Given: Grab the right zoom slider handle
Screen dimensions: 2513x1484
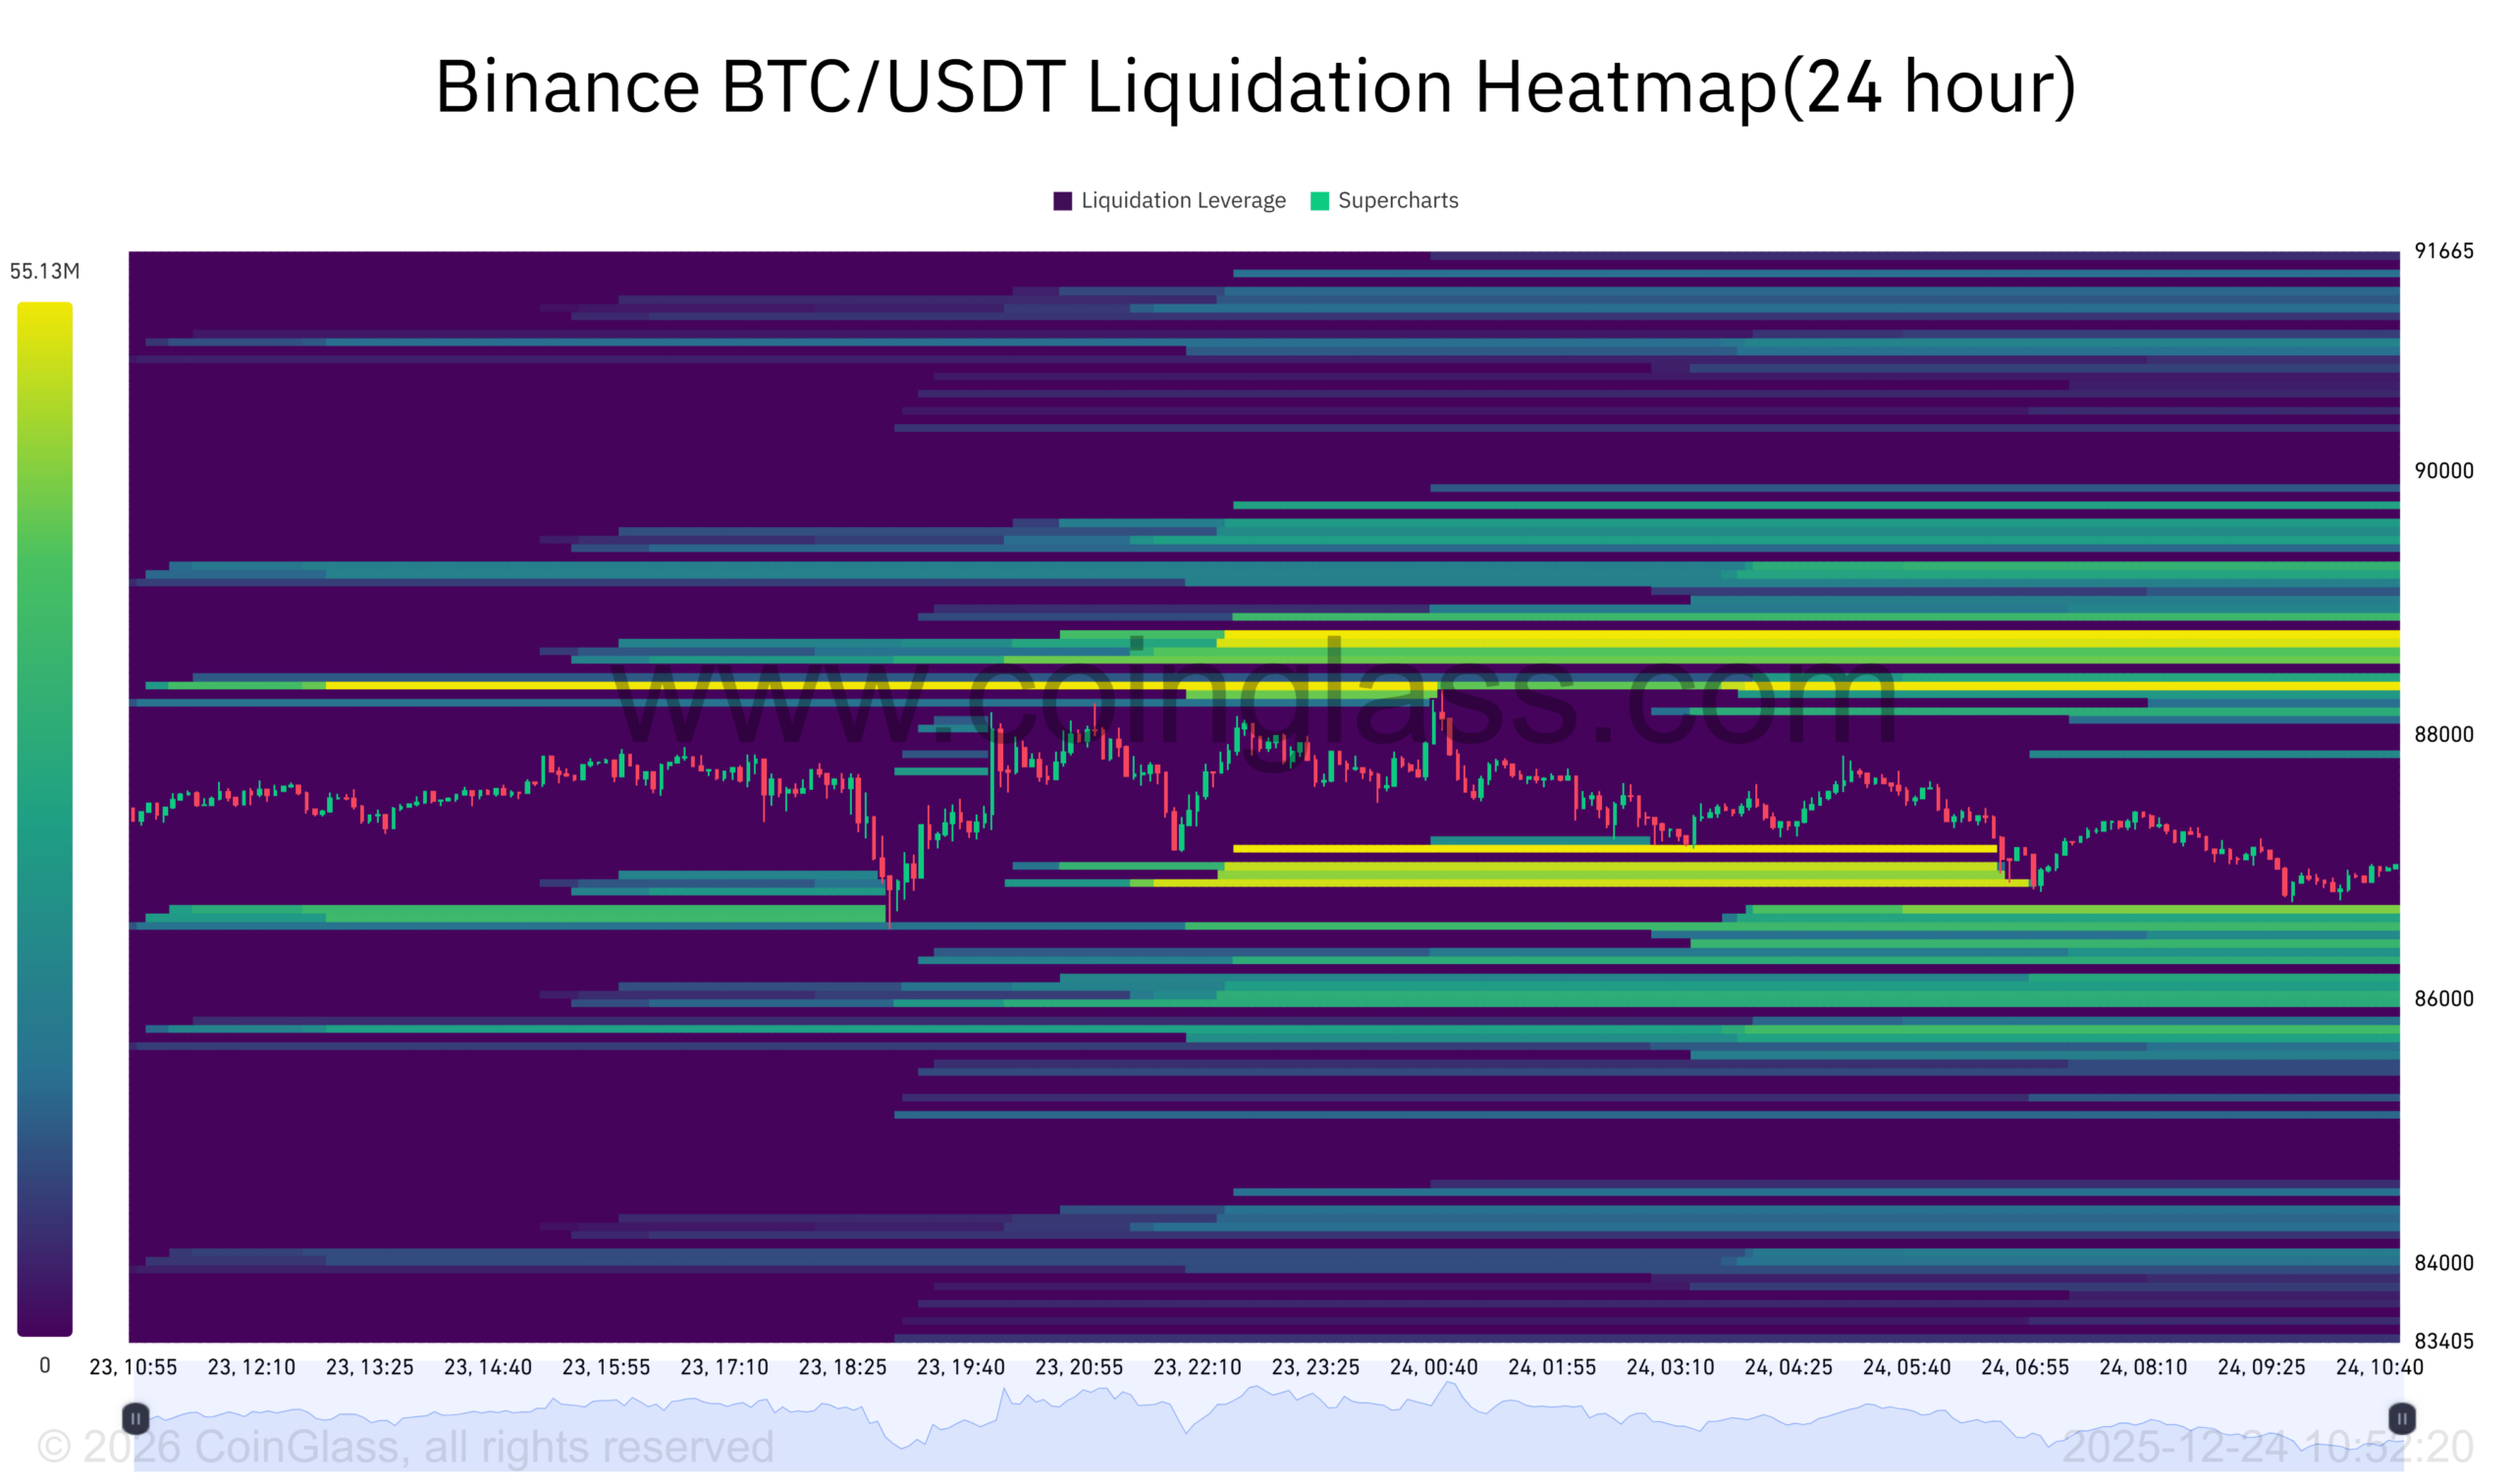Looking at the screenshot, I should click(2401, 1418).
